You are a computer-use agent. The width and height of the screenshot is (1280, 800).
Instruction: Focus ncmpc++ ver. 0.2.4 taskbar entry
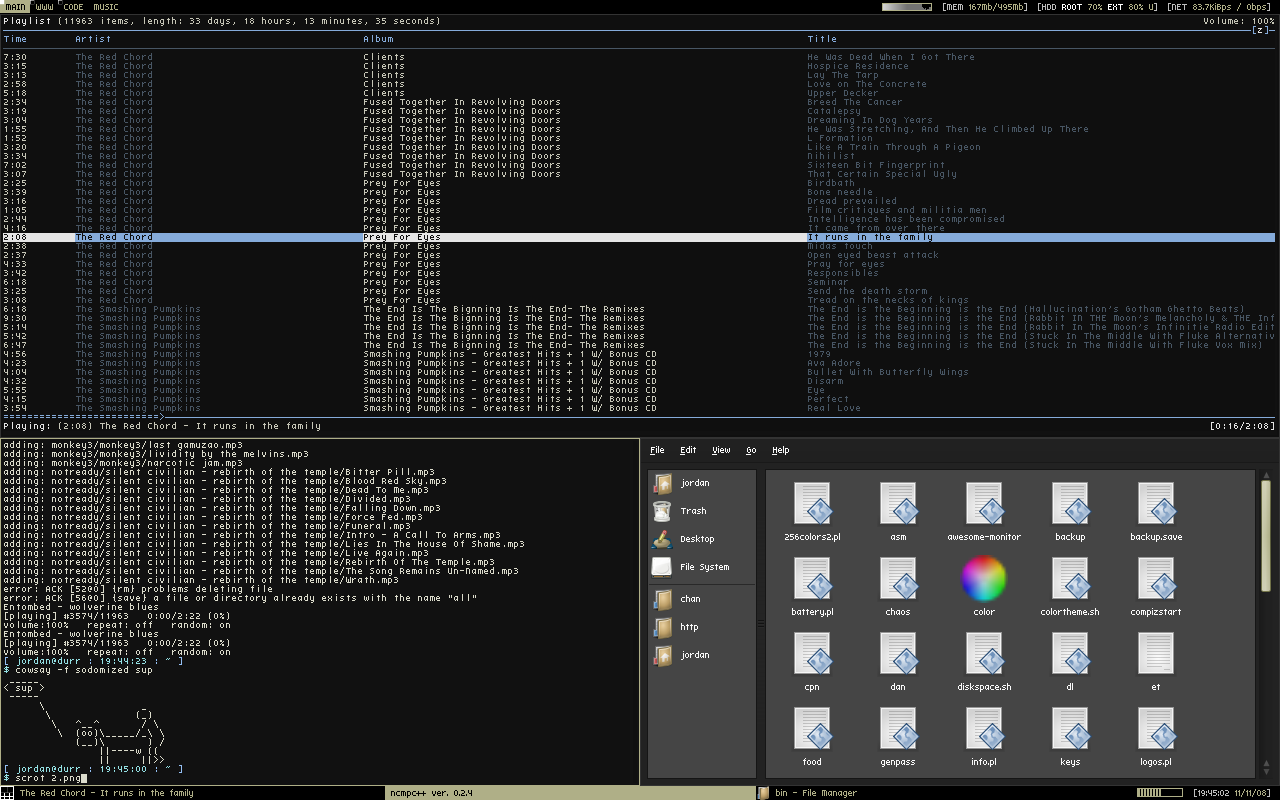431,793
